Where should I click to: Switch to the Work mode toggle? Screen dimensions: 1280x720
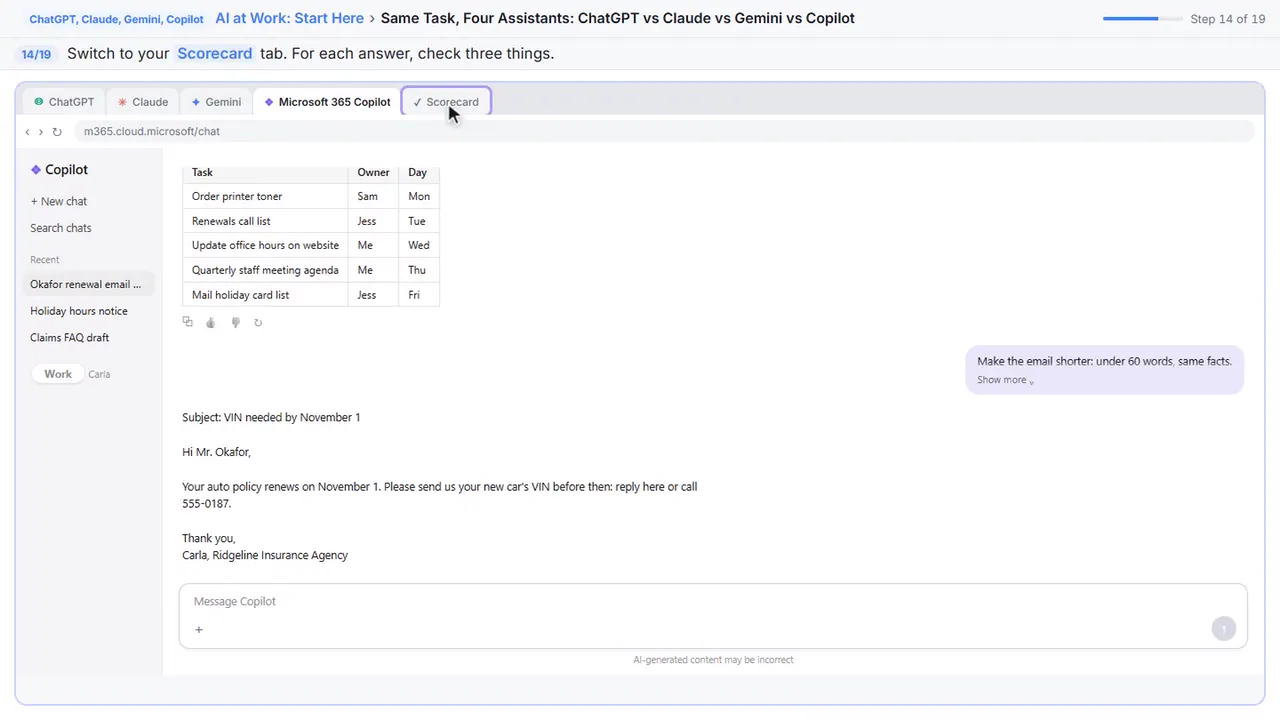[x=58, y=374]
